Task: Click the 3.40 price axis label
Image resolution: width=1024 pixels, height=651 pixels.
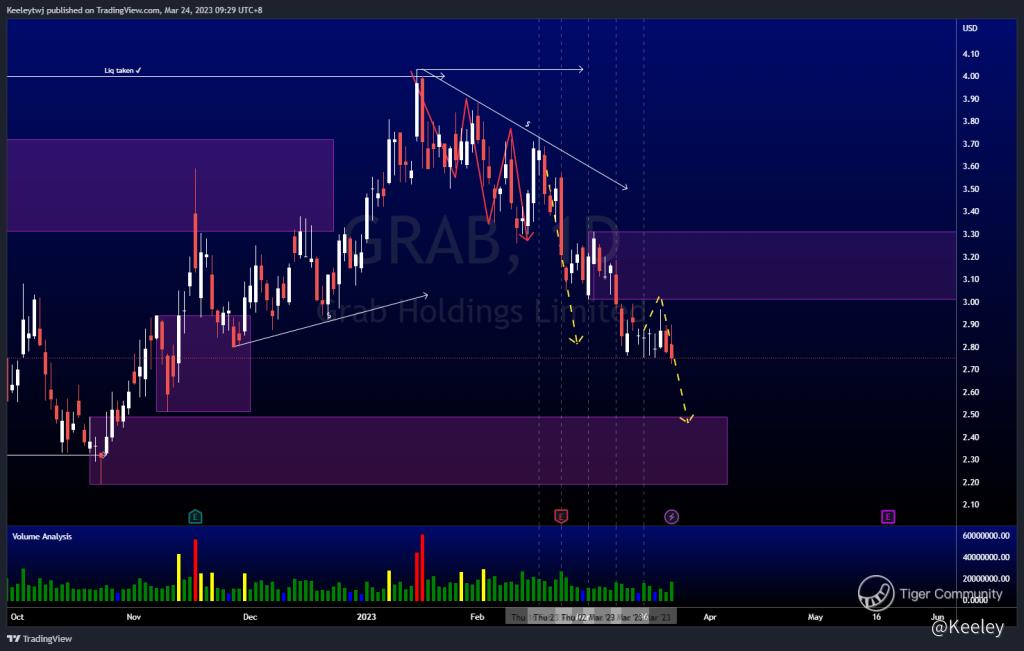Action: (x=970, y=212)
